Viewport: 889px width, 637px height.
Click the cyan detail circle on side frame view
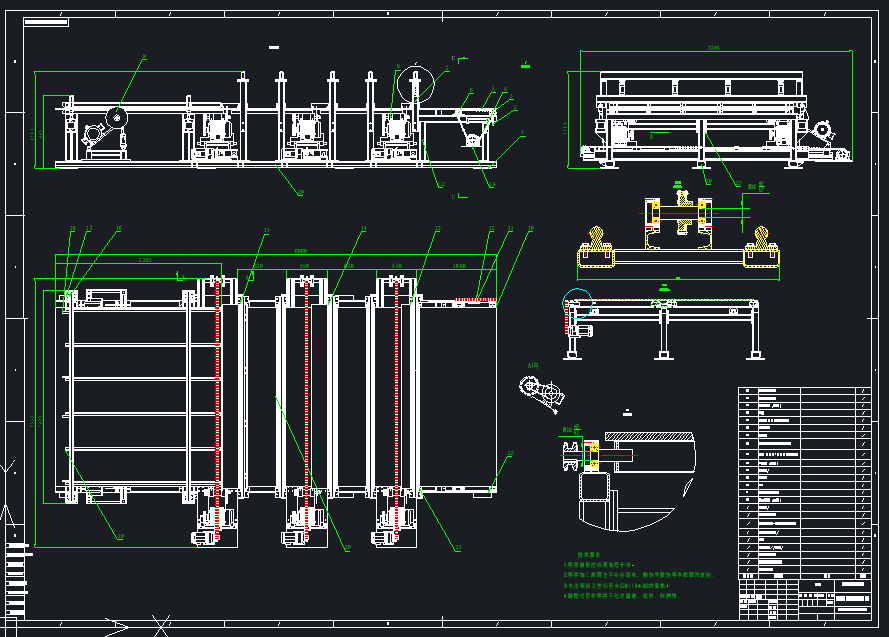tap(577, 303)
